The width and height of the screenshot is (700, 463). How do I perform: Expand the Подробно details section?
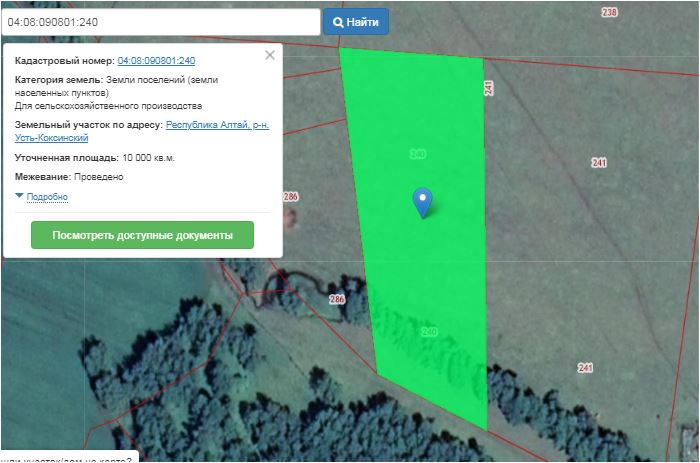[x=47, y=197]
